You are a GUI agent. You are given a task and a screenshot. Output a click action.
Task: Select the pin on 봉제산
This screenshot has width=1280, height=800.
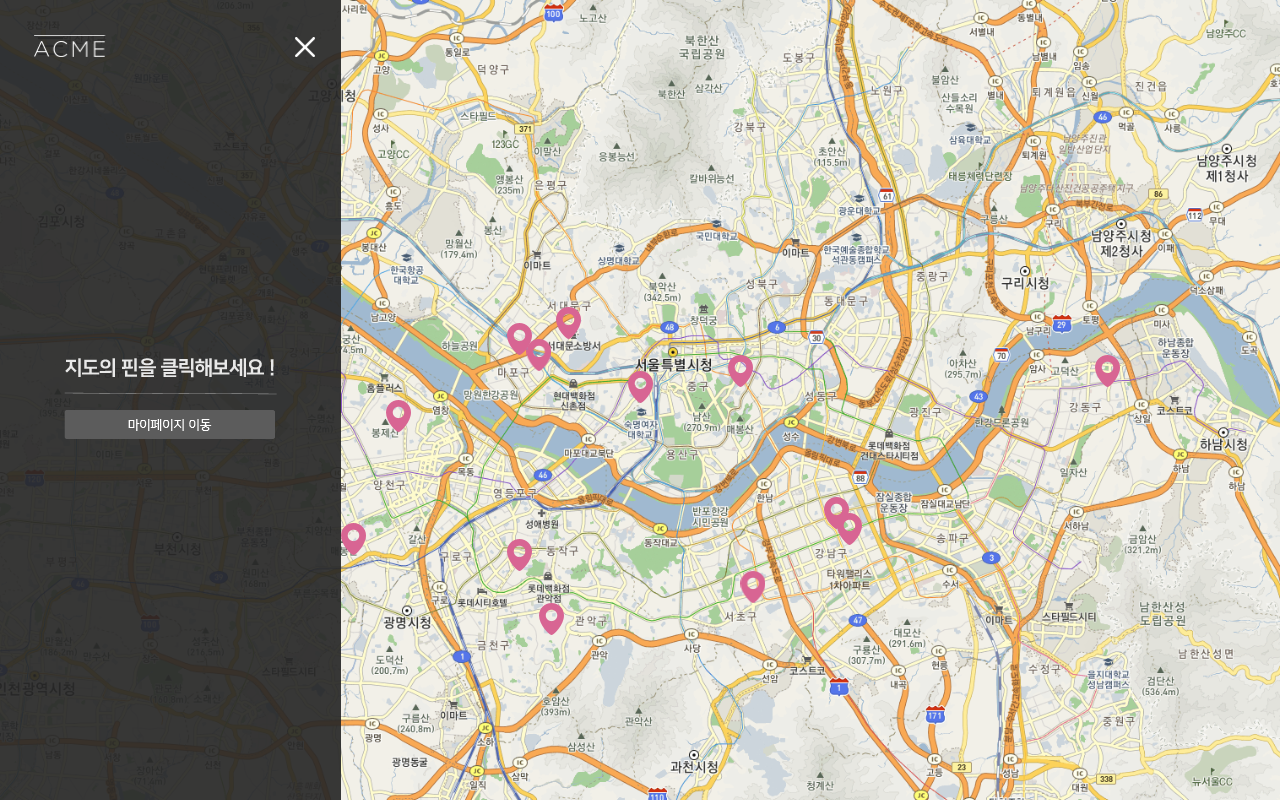[398, 416]
